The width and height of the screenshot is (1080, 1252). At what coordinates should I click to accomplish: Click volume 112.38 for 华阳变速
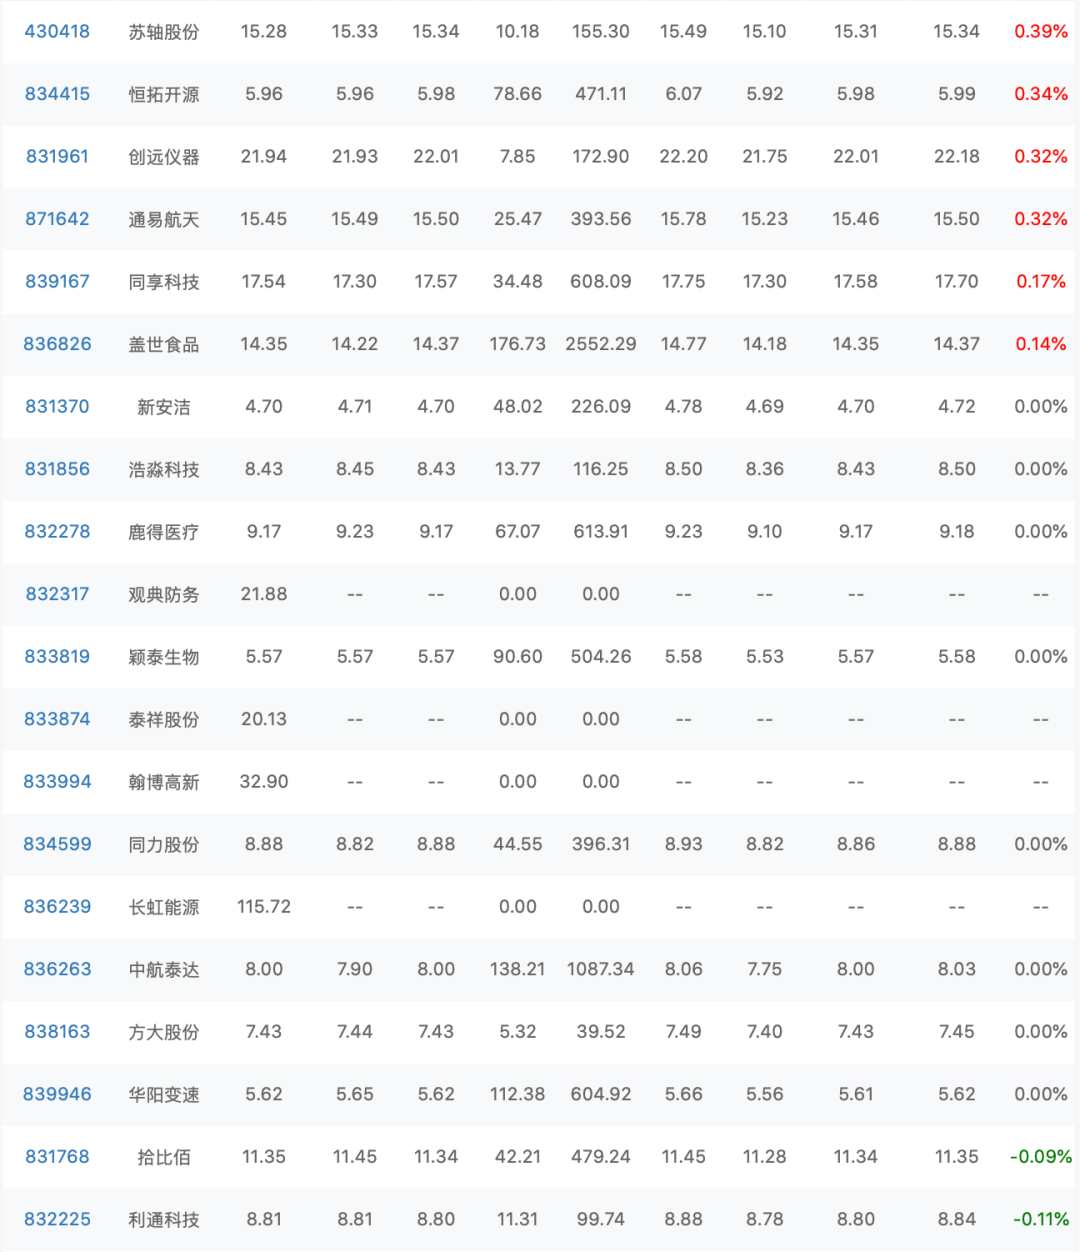point(518,1094)
